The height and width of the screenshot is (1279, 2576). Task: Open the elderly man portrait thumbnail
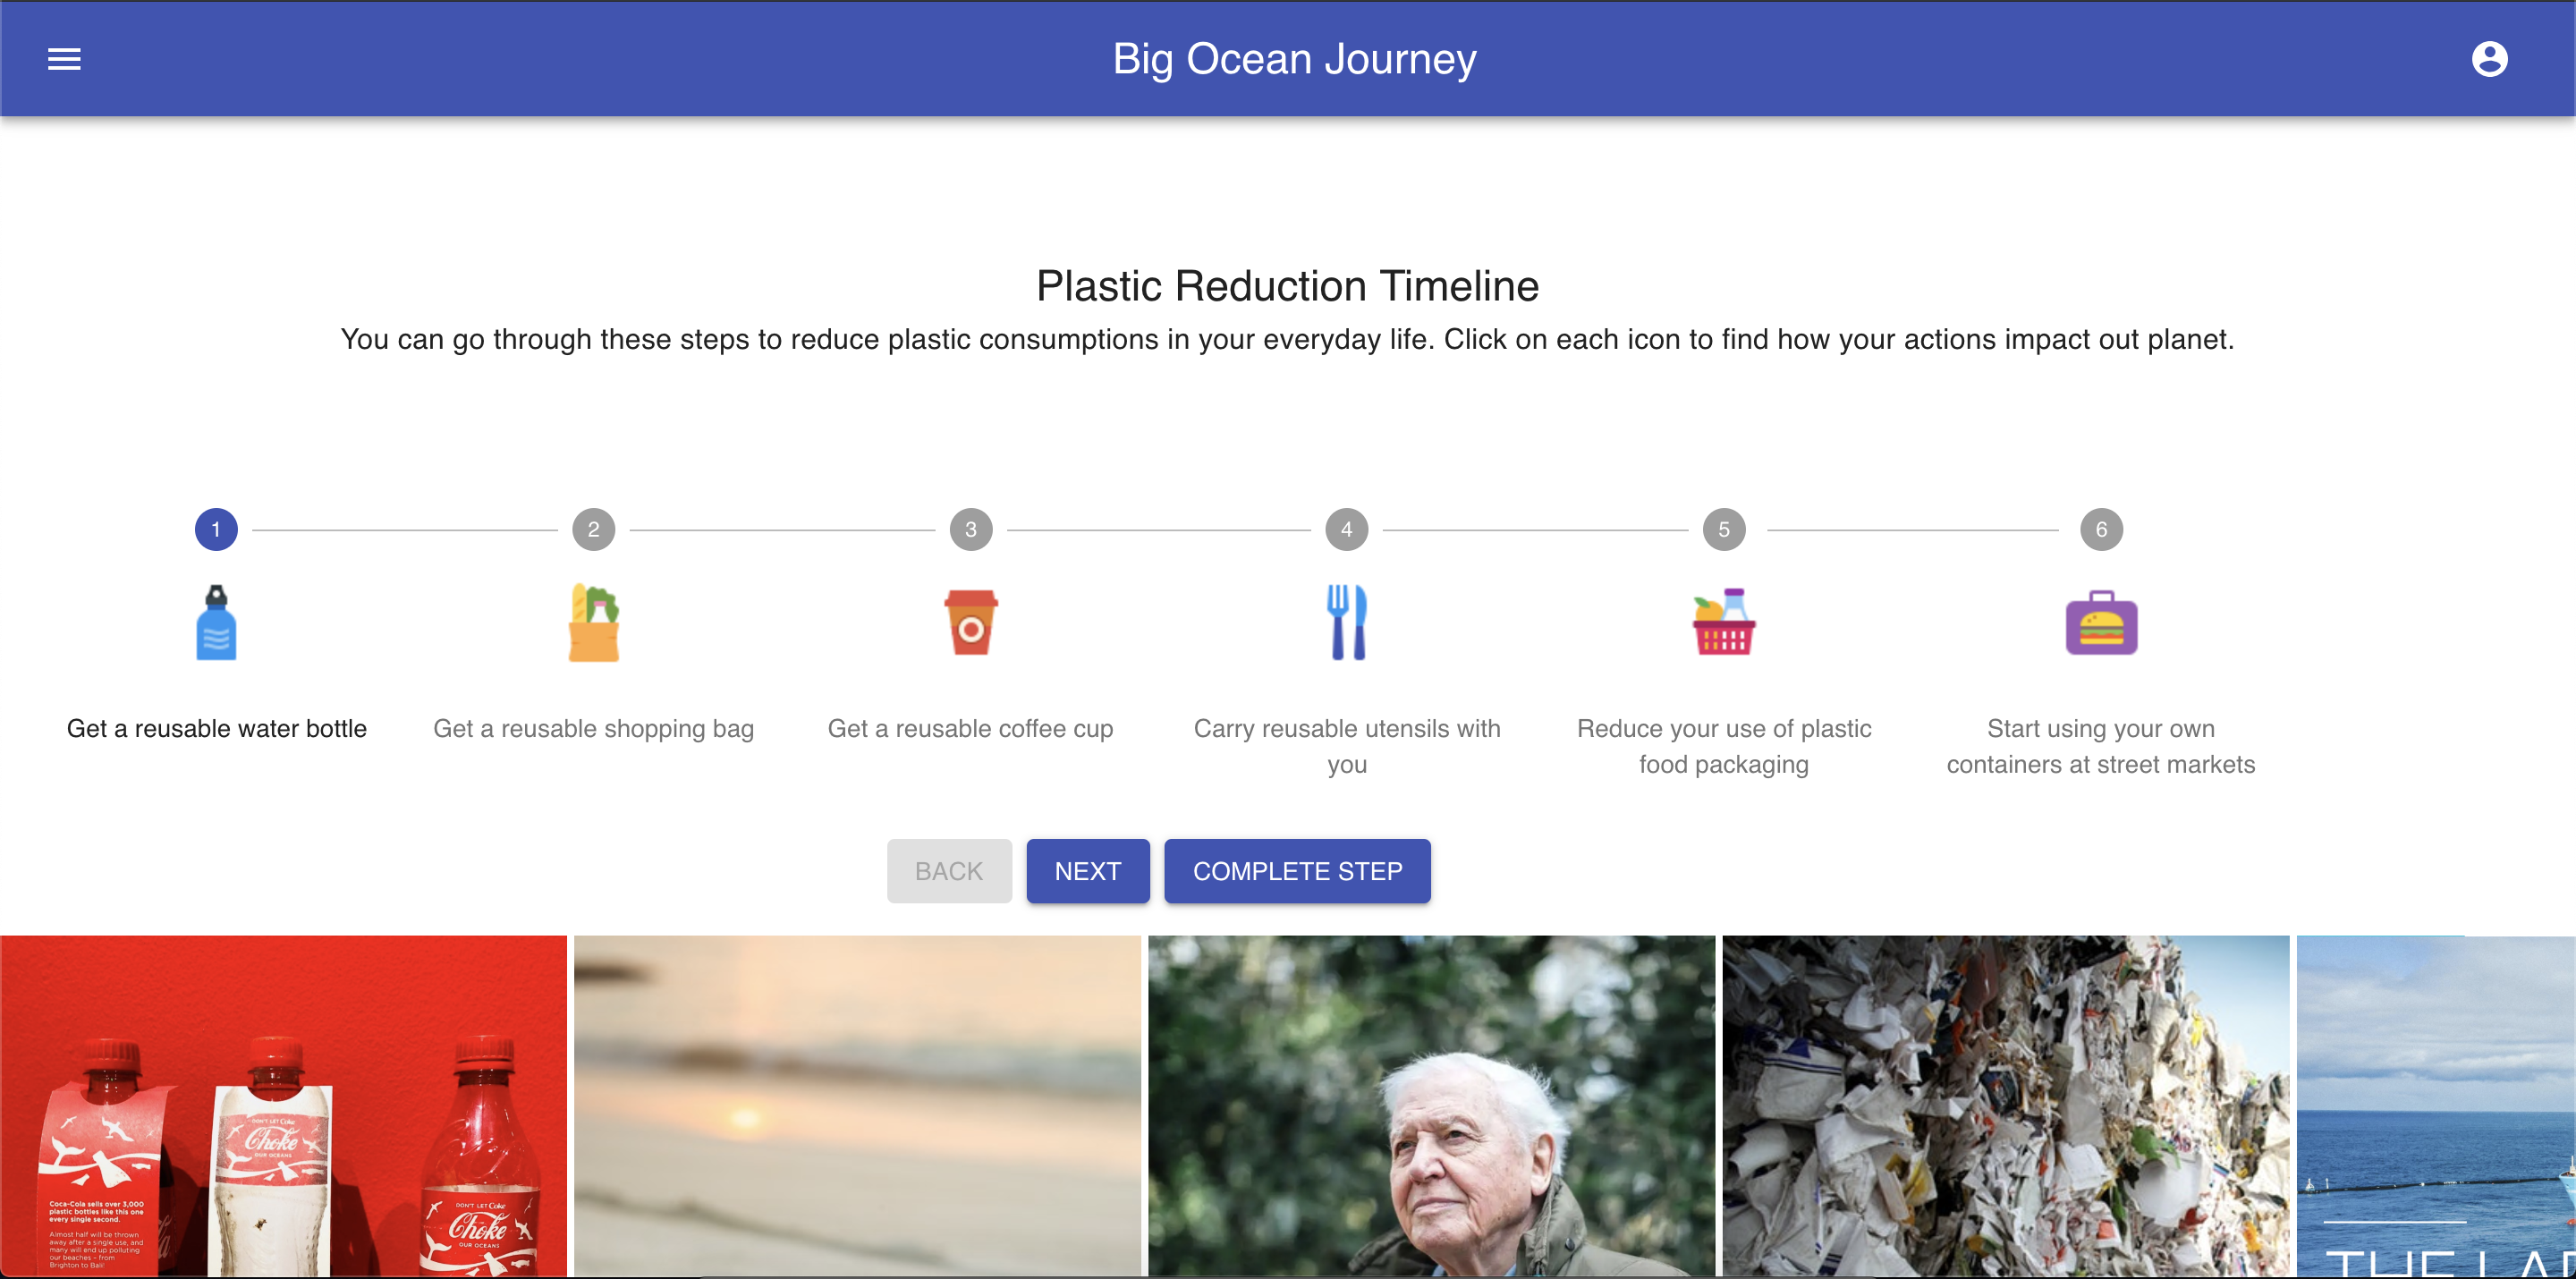click(1430, 1105)
